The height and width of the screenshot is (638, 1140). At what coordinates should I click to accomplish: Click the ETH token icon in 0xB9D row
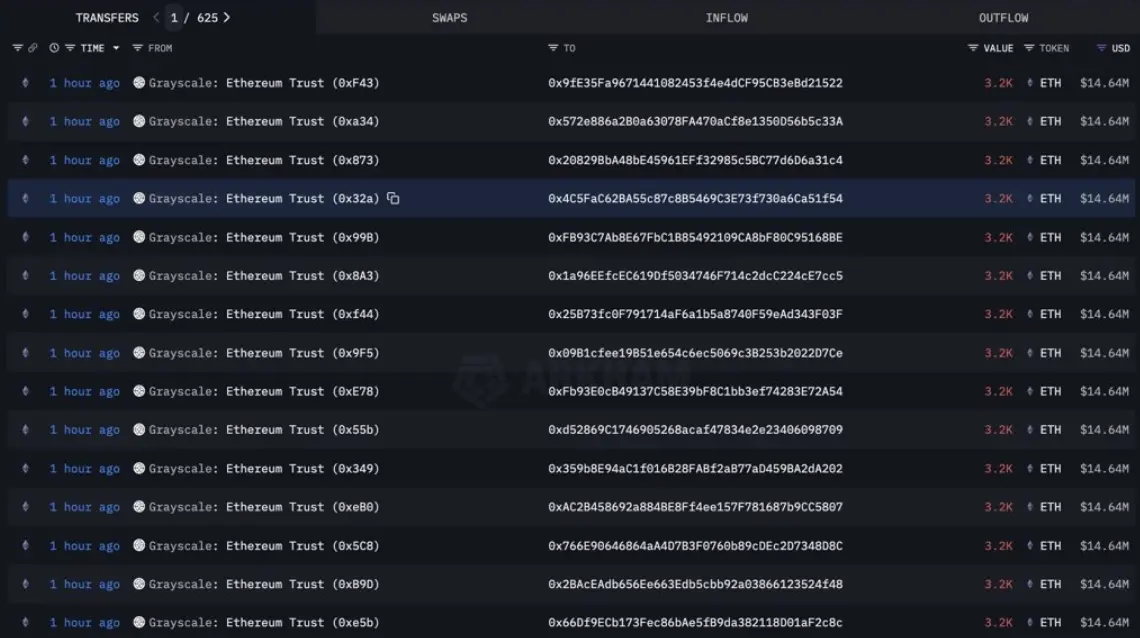pos(1029,584)
